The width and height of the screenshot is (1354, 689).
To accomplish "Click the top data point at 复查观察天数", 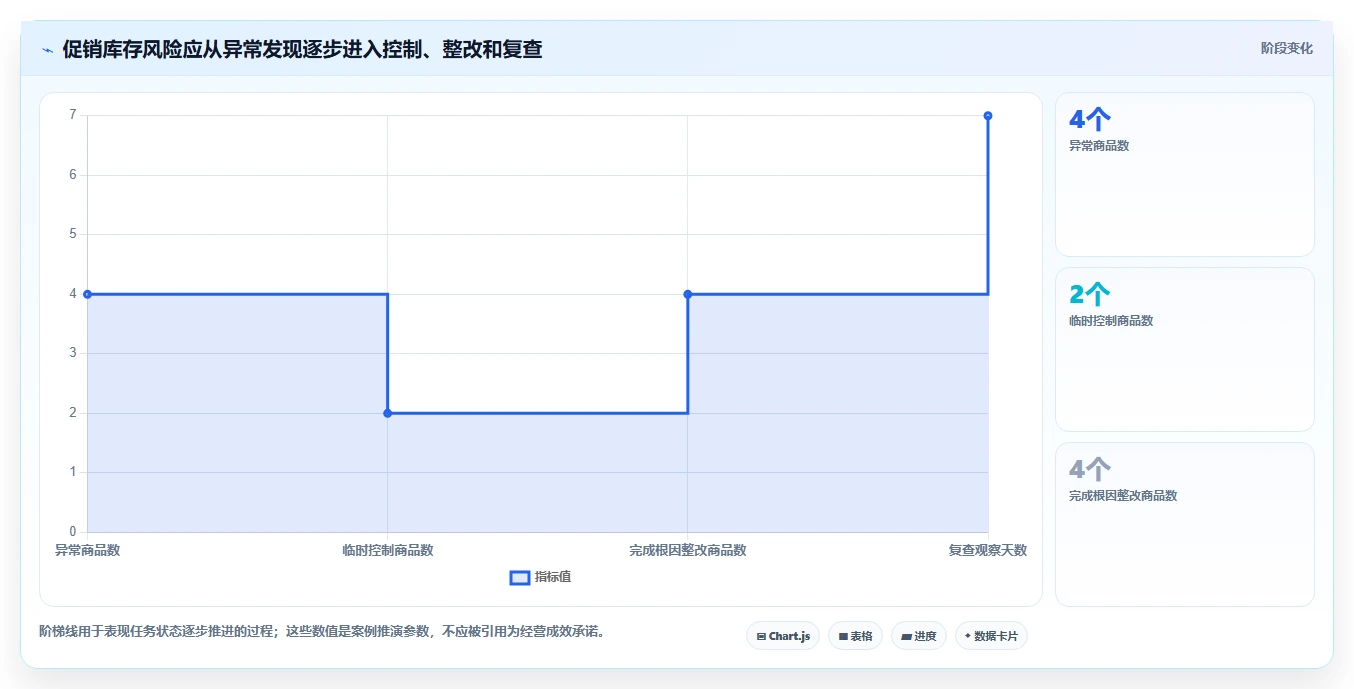I will click(x=988, y=116).
